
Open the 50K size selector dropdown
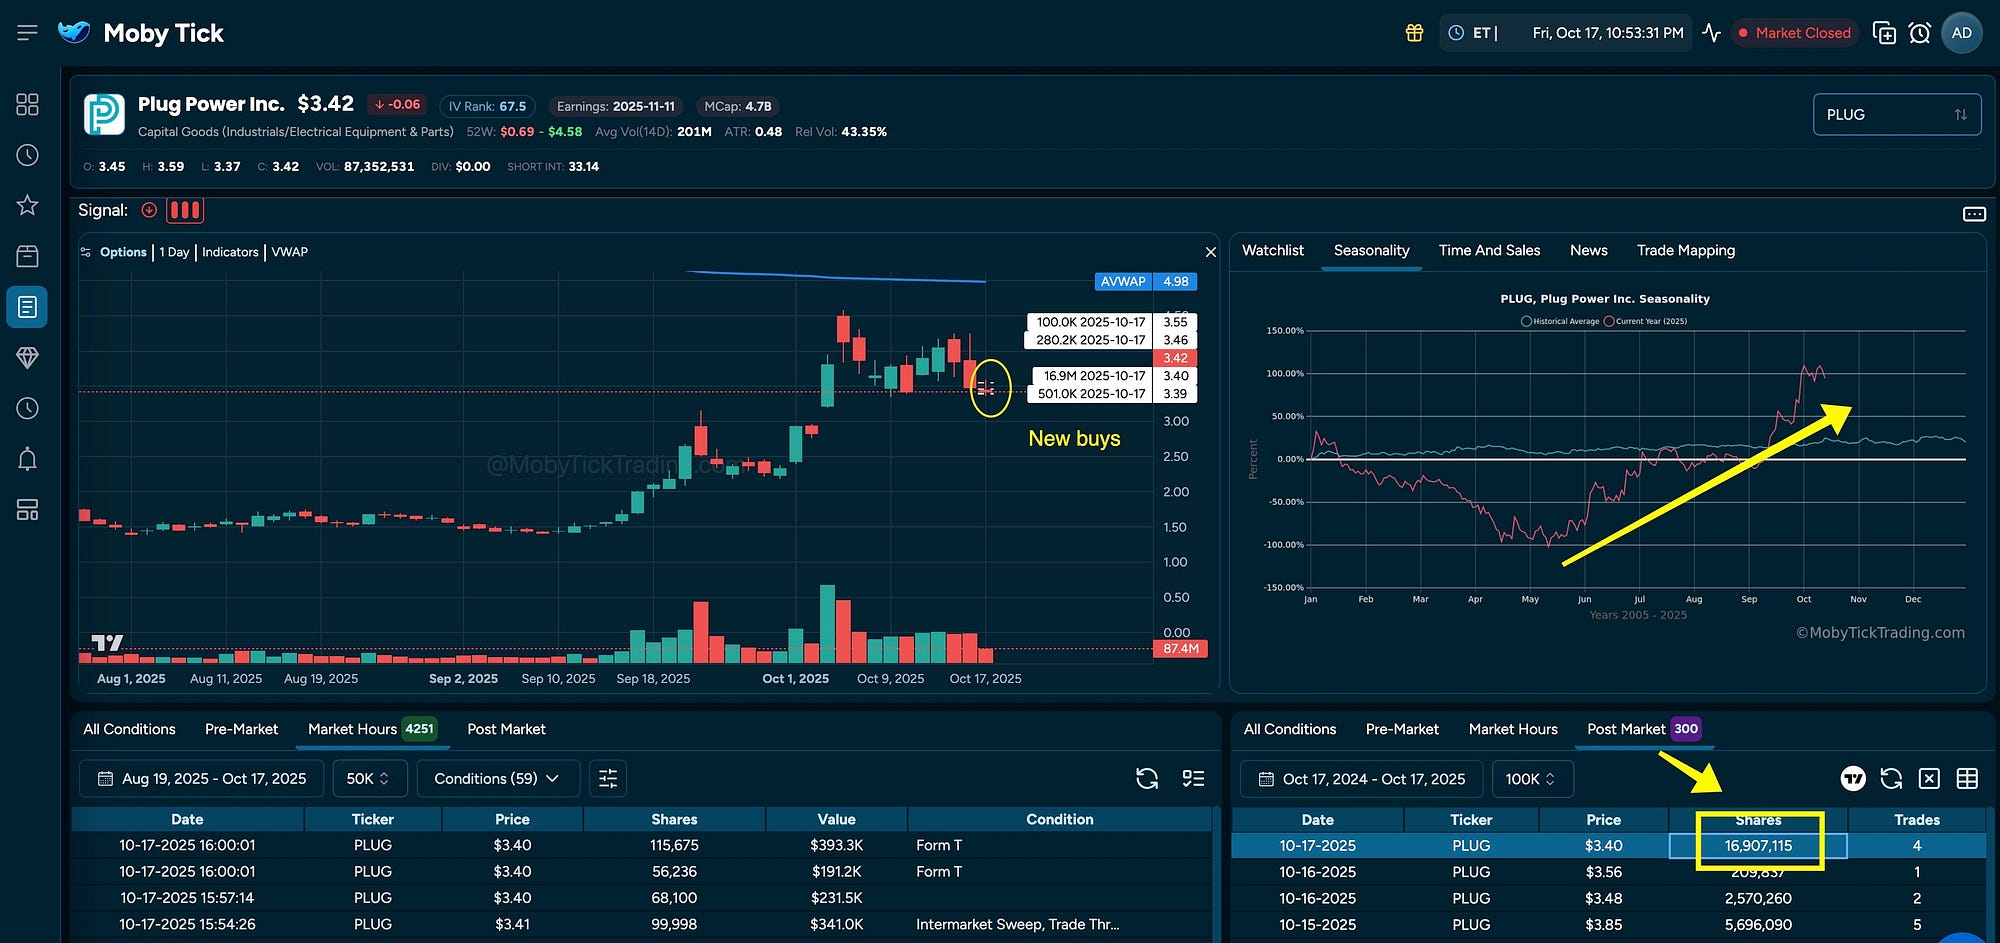369,778
